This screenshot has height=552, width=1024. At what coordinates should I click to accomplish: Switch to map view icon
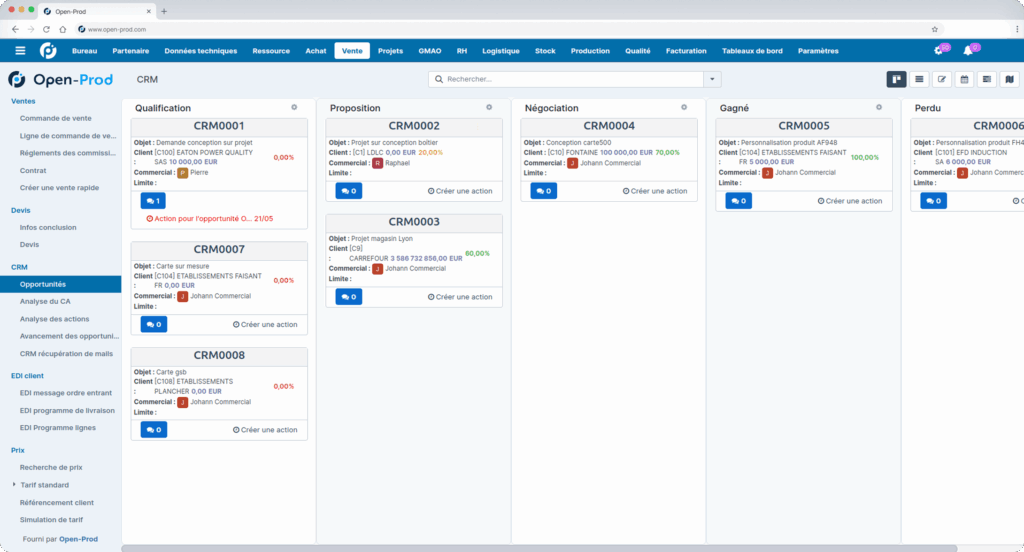[x=1010, y=79]
